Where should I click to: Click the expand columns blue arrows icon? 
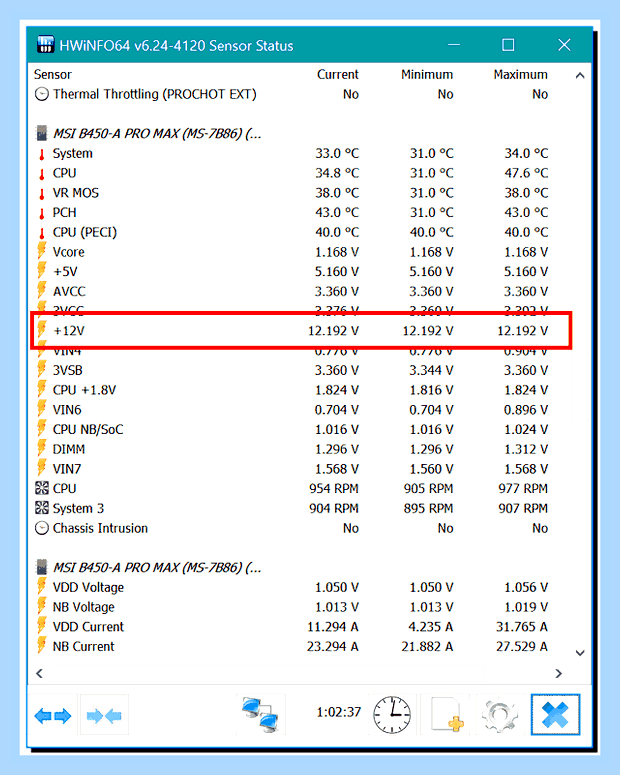(x=53, y=715)
